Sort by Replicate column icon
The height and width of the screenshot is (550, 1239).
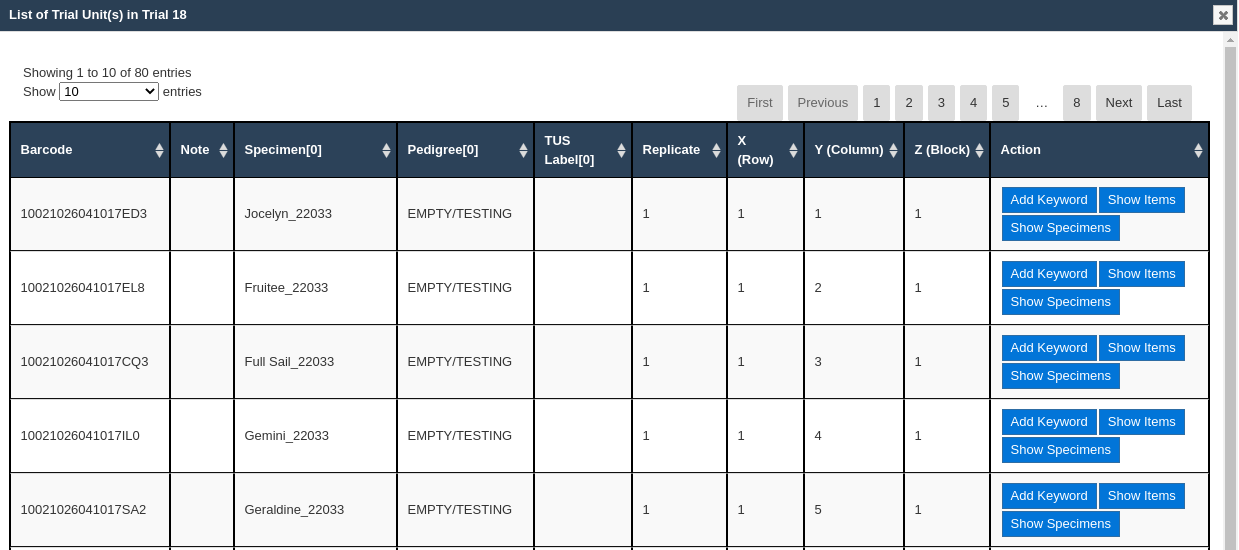(716, 150)
